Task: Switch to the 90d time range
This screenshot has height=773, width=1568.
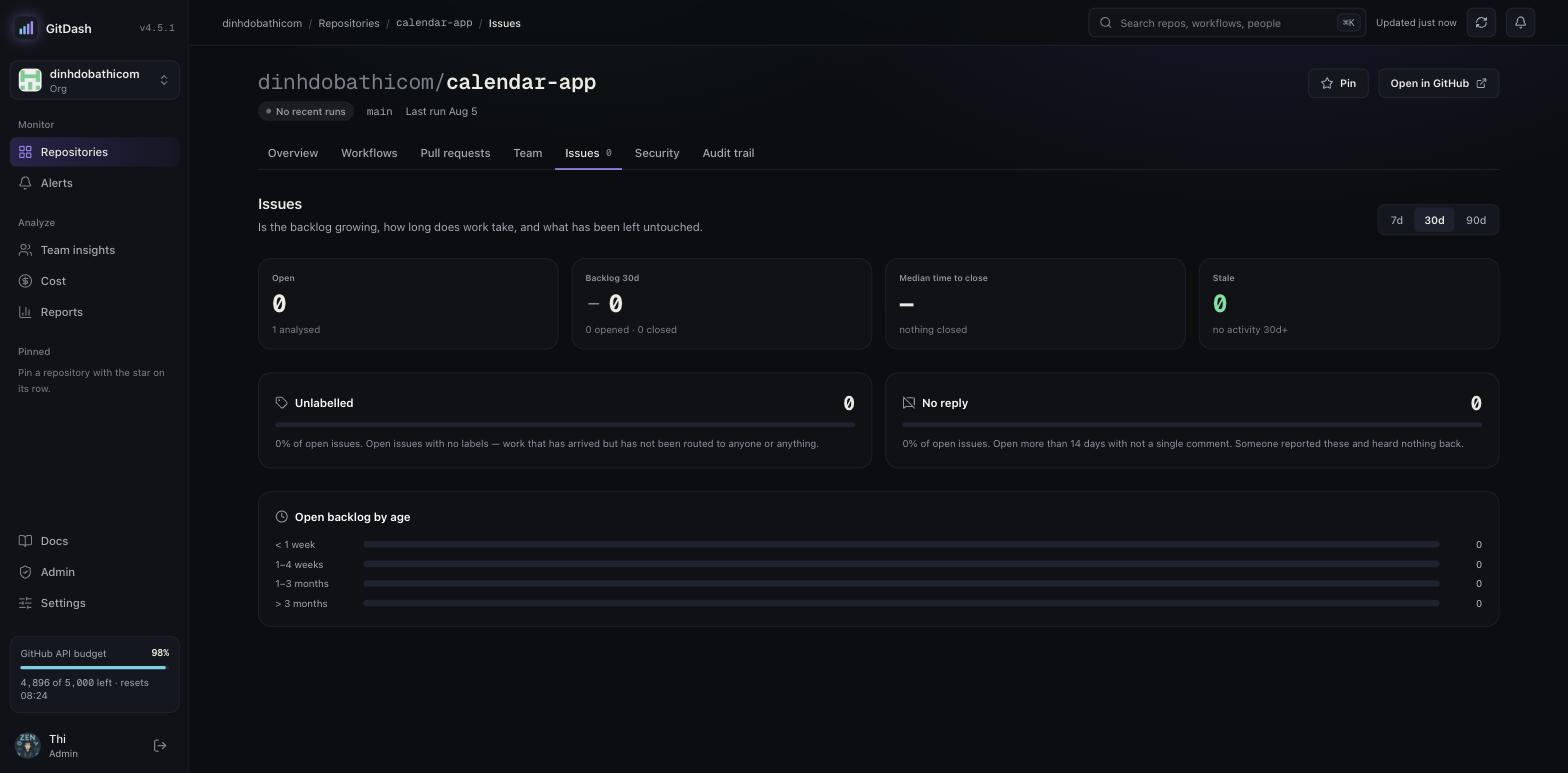Action: click(1476, 220)
